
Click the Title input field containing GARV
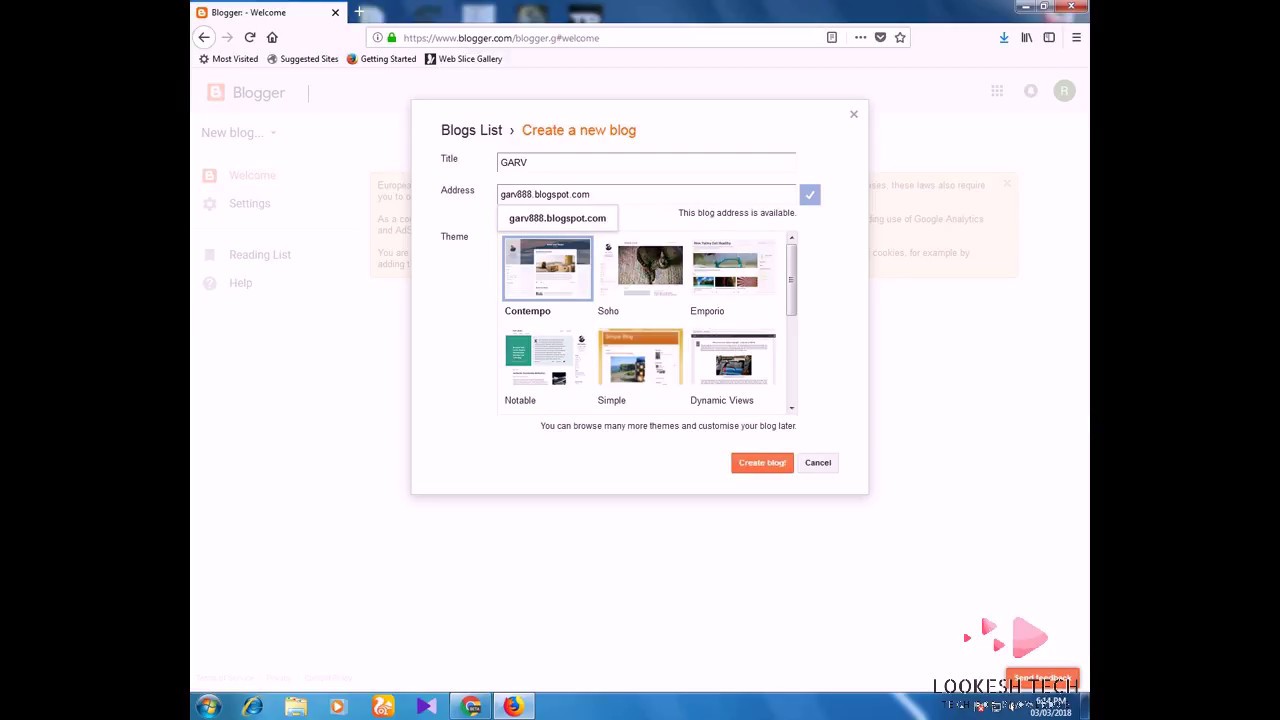(646, 162)
